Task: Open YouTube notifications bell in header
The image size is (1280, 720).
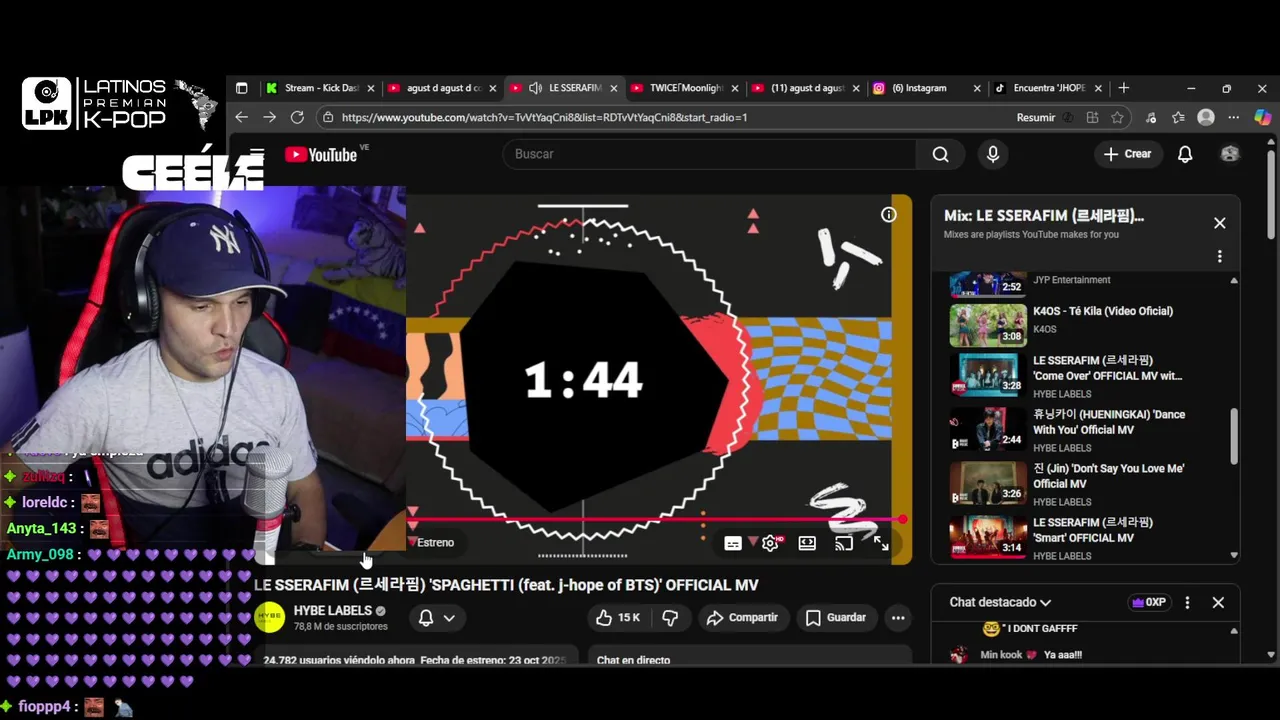Action: pyautogui.click(x=1185, y=154)
